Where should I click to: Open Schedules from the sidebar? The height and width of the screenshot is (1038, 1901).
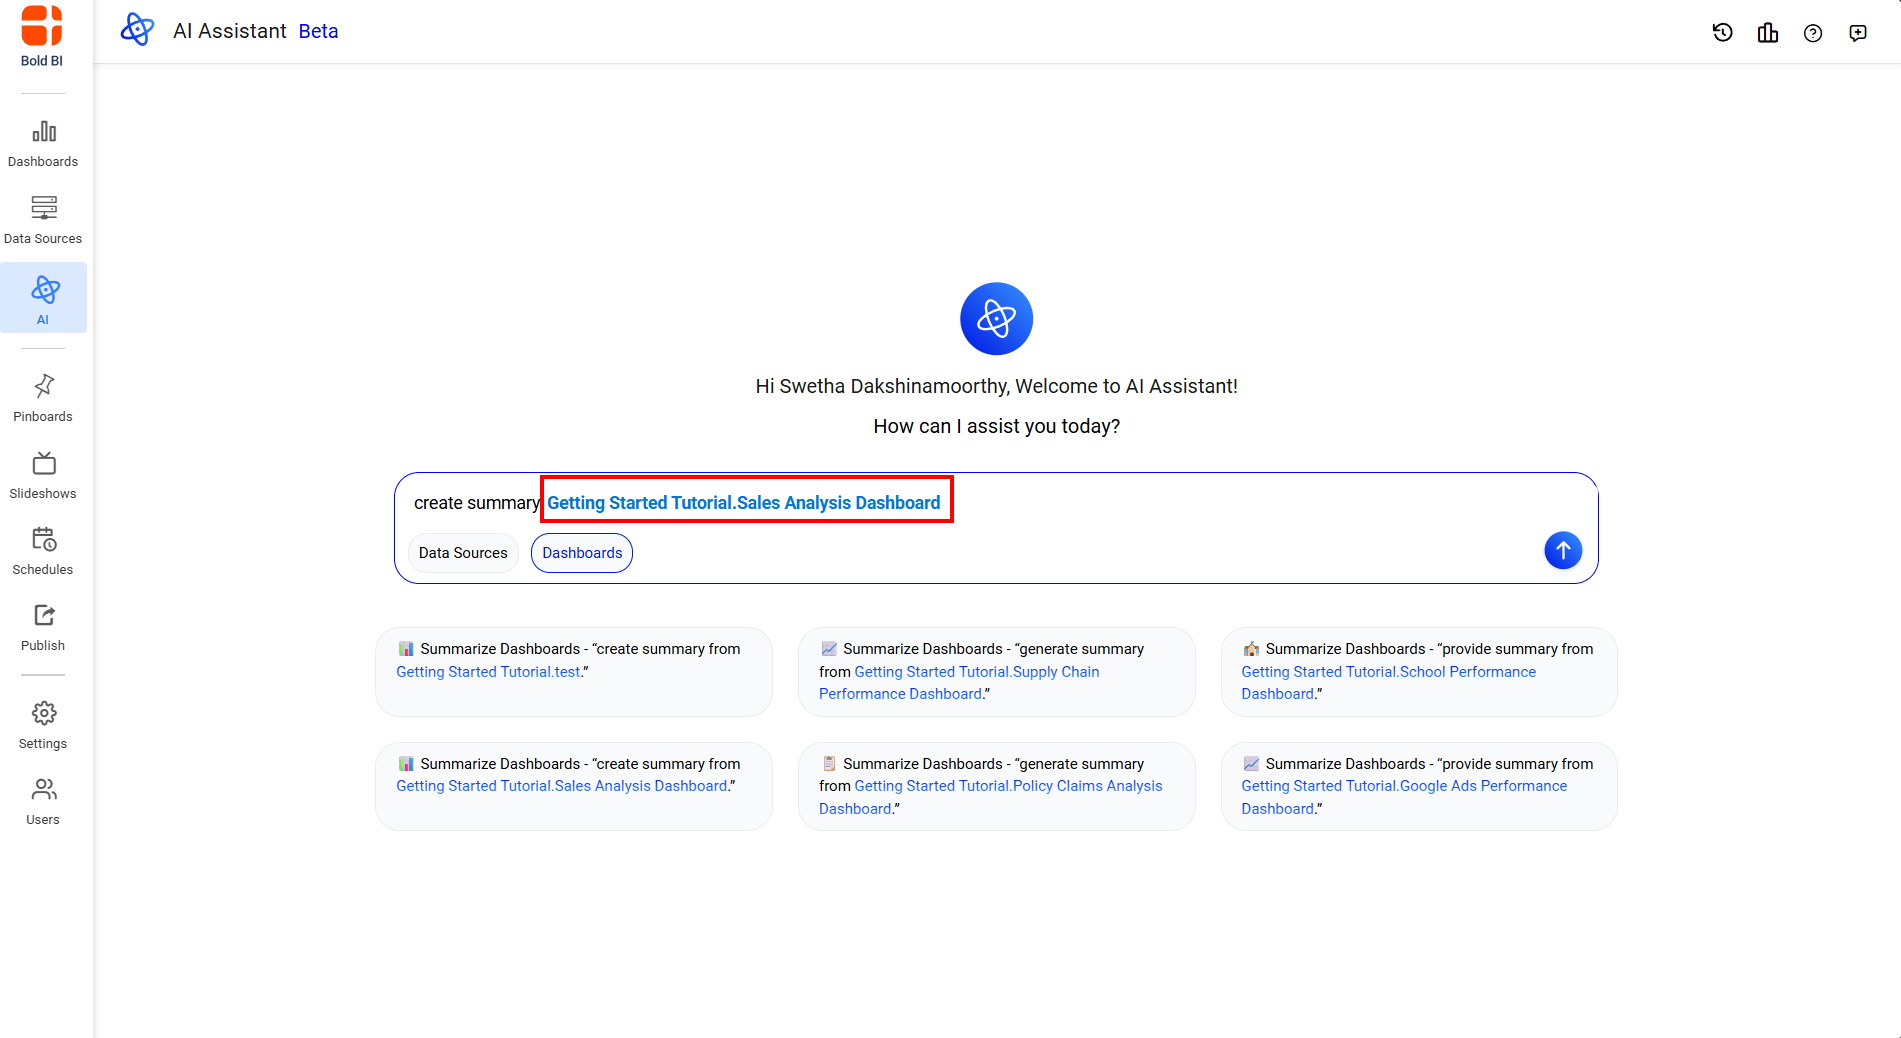point(43,551)
